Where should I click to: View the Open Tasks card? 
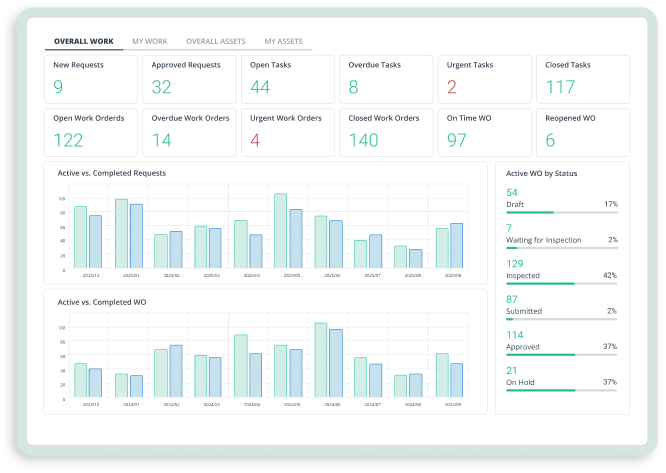287,78
